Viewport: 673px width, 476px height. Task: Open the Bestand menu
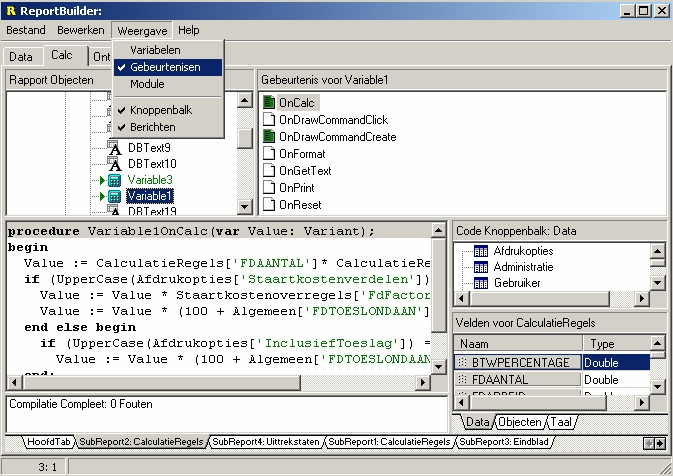click(x=26, y=30)
